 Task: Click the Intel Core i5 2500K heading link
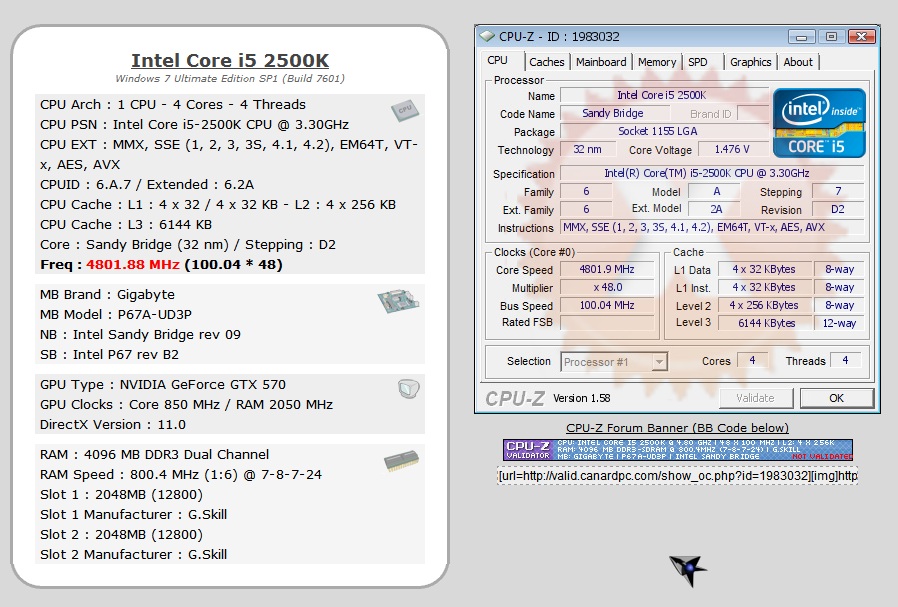[x=230, y=60]
